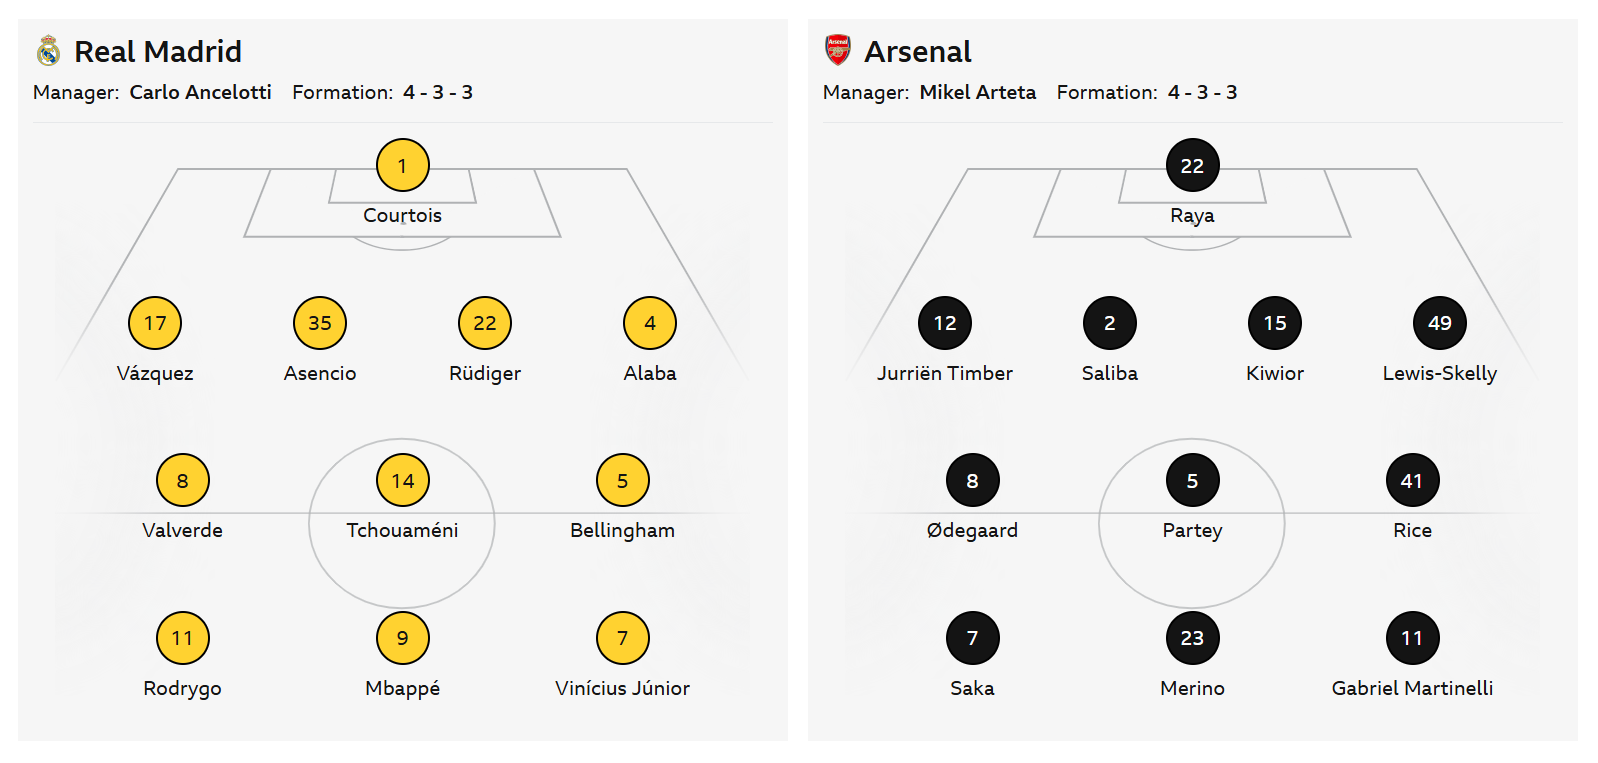Viewport: 1598px width, 763px height.
Task: Select Raya number 22 shirt icon
Action: [x=1193, y=165]
